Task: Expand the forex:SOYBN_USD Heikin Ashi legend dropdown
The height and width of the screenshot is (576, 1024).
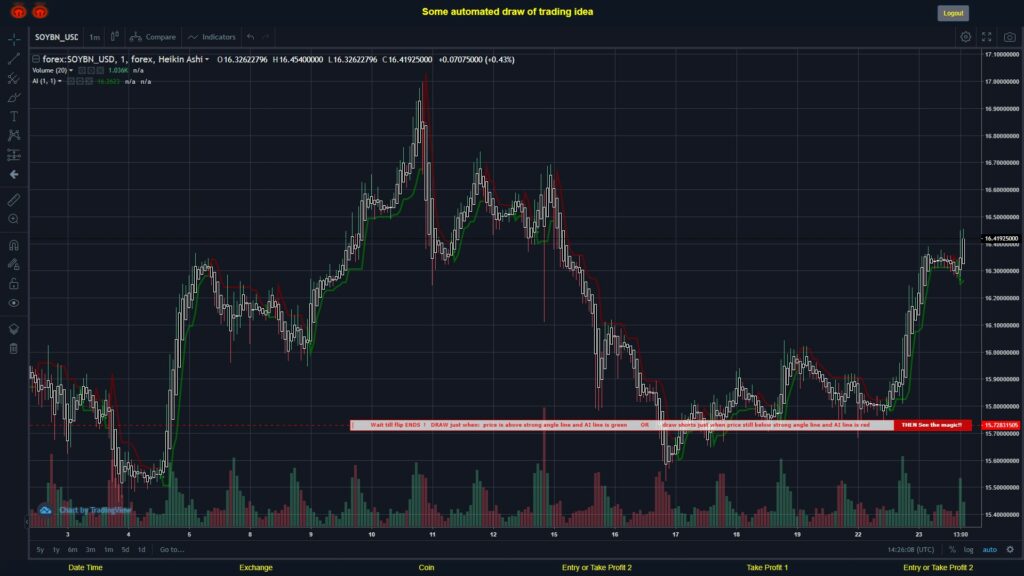Action: pyautogui.click(x=207, y=59)
